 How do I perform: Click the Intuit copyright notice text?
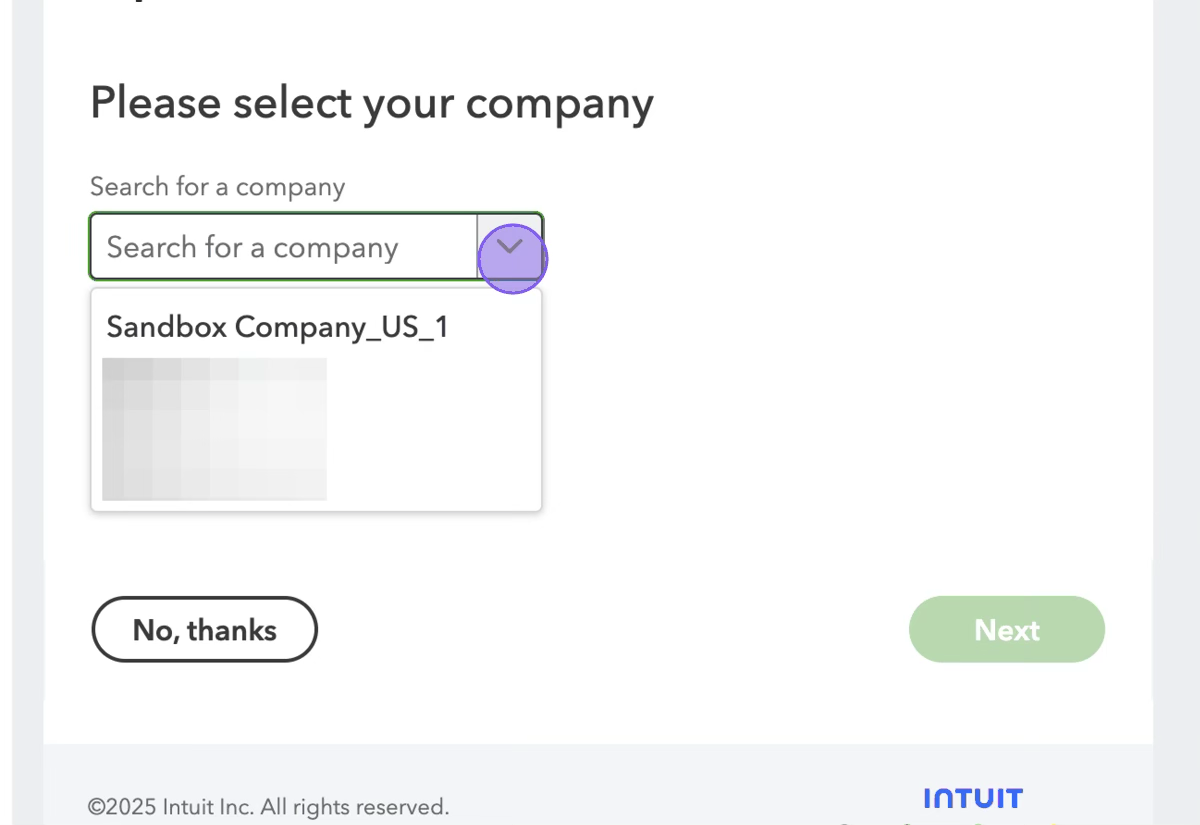[x=268, y=807]
